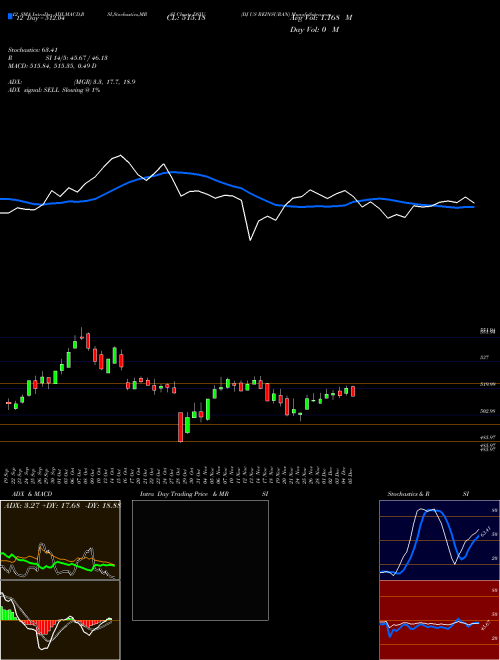
Task: Click the 'Avg Vol: 1.168 M' value
Action: point(321,18)
